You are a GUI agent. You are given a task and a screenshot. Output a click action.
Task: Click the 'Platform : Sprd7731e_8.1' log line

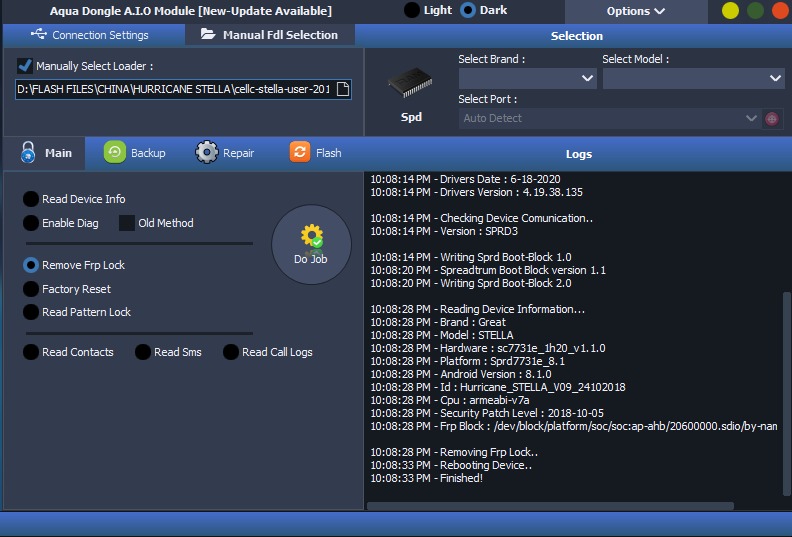click(468, 361)
